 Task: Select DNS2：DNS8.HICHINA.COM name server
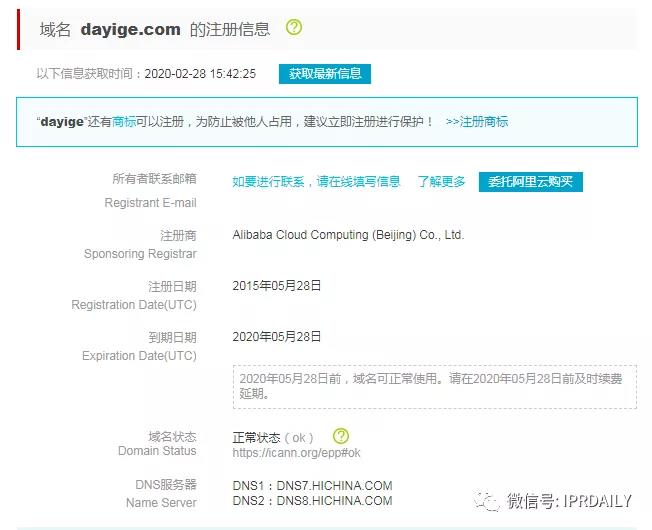tap(312, 500)
